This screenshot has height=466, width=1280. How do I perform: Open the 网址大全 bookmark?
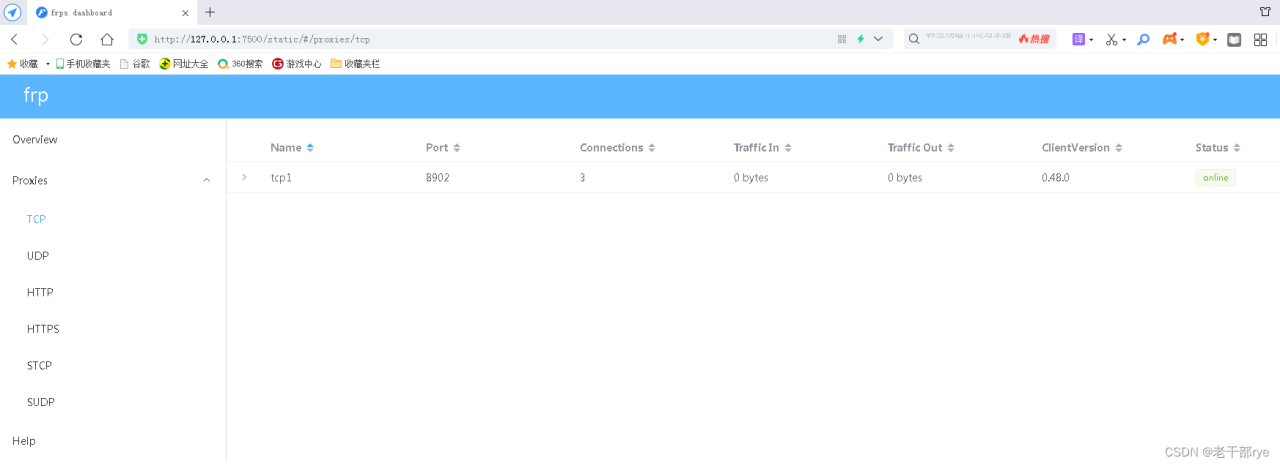point(184,63)
